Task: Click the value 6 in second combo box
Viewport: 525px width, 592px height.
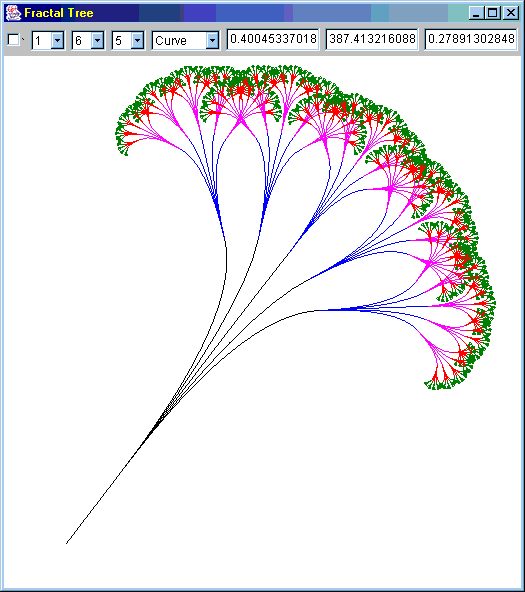Action: (79, 41)
